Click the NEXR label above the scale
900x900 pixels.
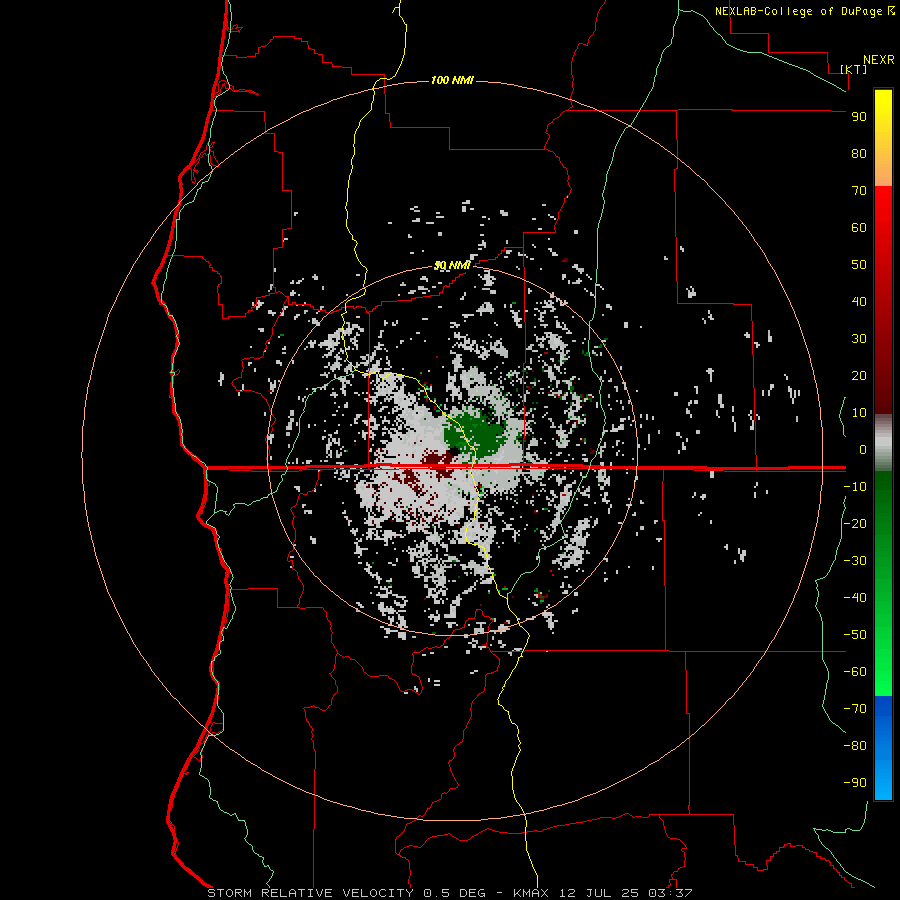click(x=879, y=60)
